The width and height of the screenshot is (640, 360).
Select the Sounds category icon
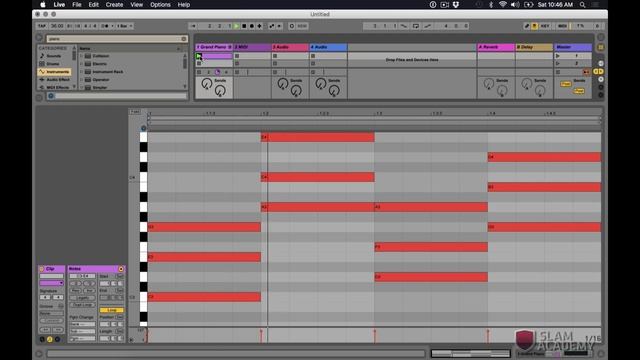pyautogui.click(x=42, y=56)
